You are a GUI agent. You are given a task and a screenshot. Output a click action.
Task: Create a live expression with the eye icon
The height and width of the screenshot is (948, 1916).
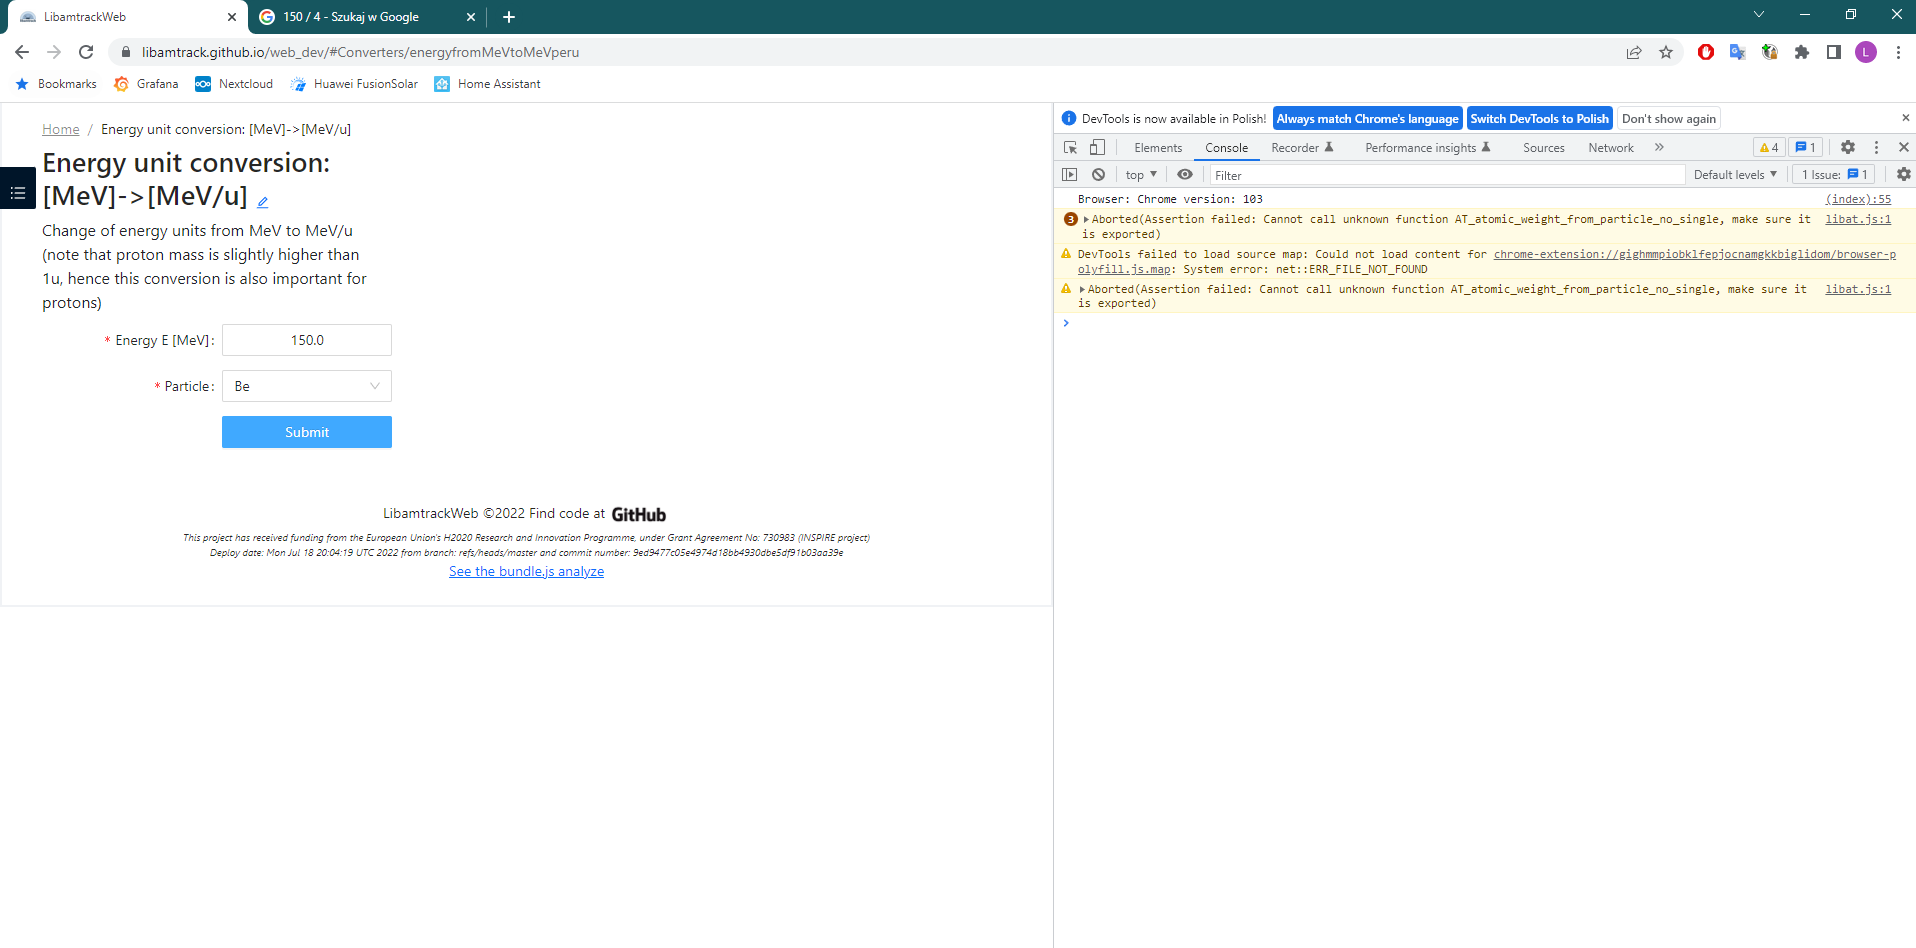click(1185, 174)
